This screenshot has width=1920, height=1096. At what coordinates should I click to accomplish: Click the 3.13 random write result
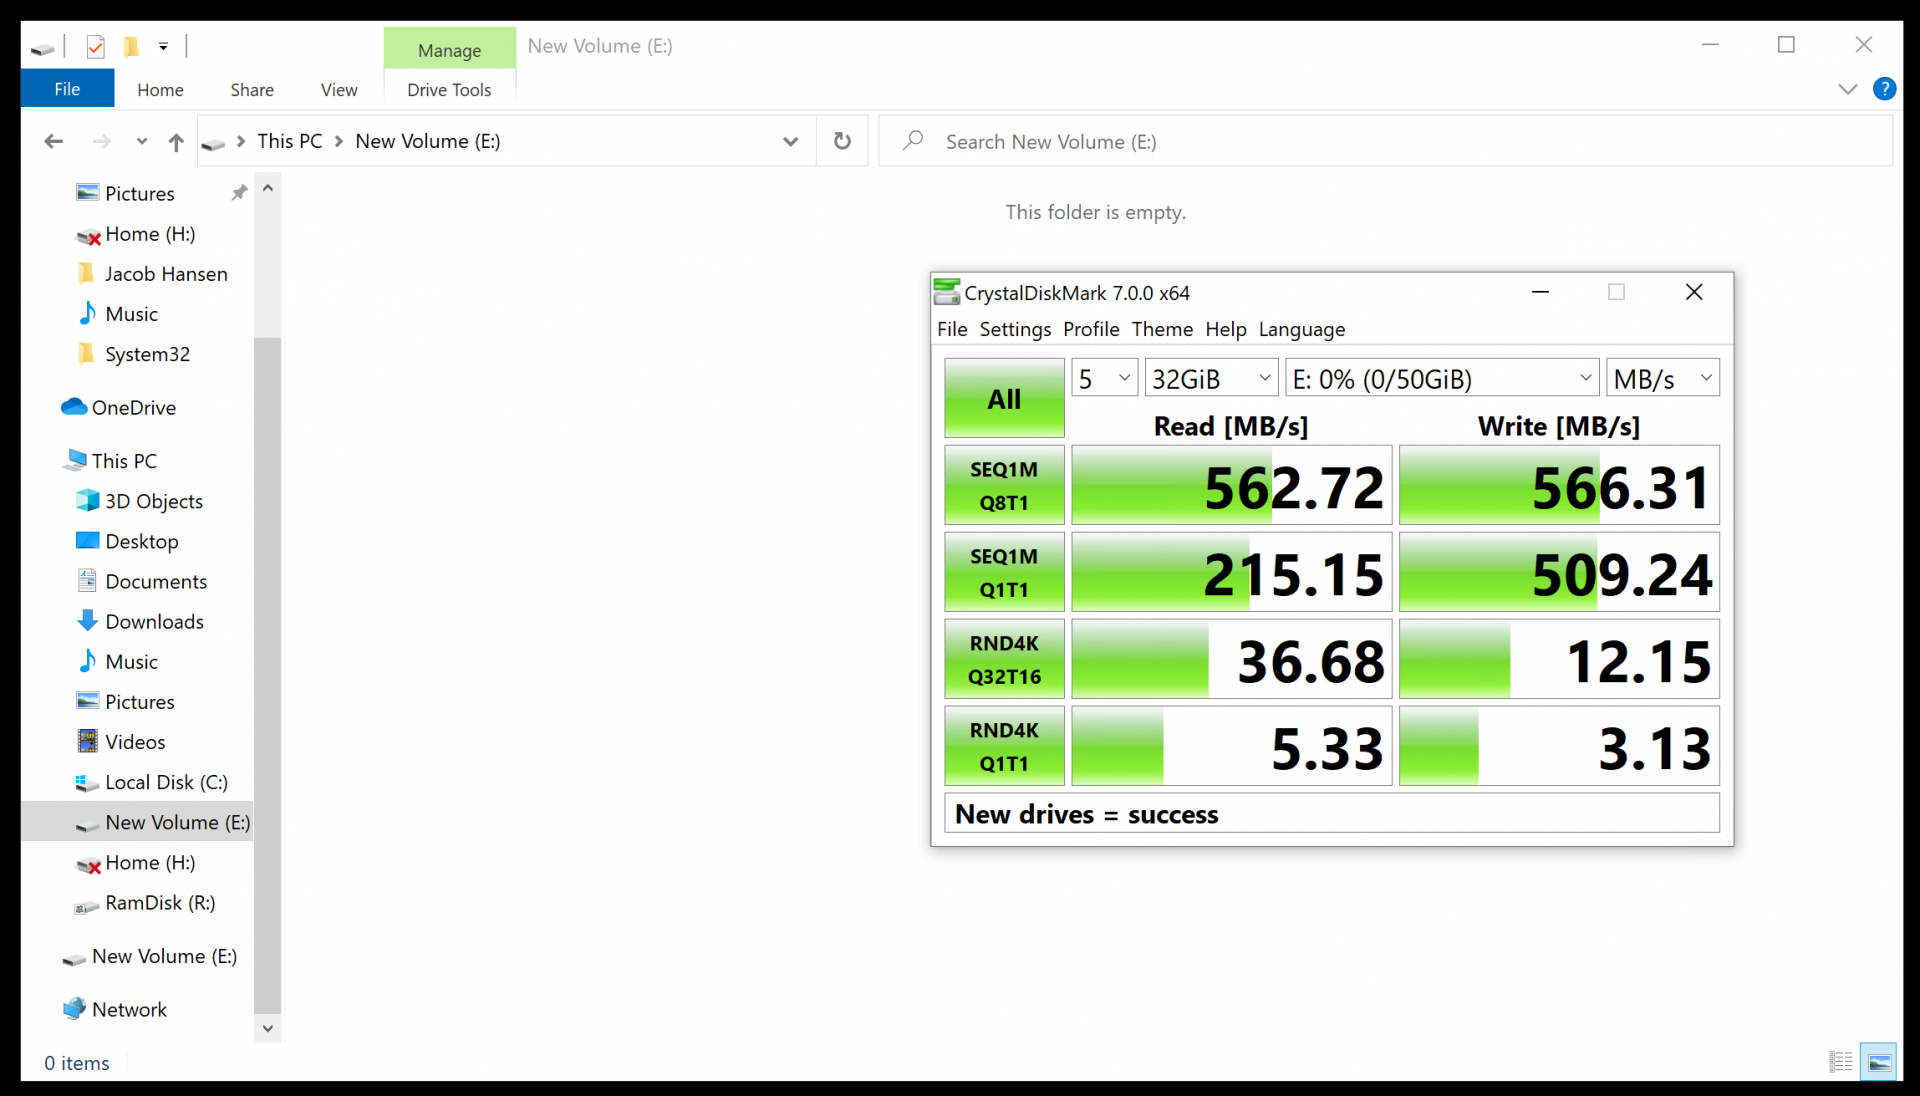(x=1559, y=746)
